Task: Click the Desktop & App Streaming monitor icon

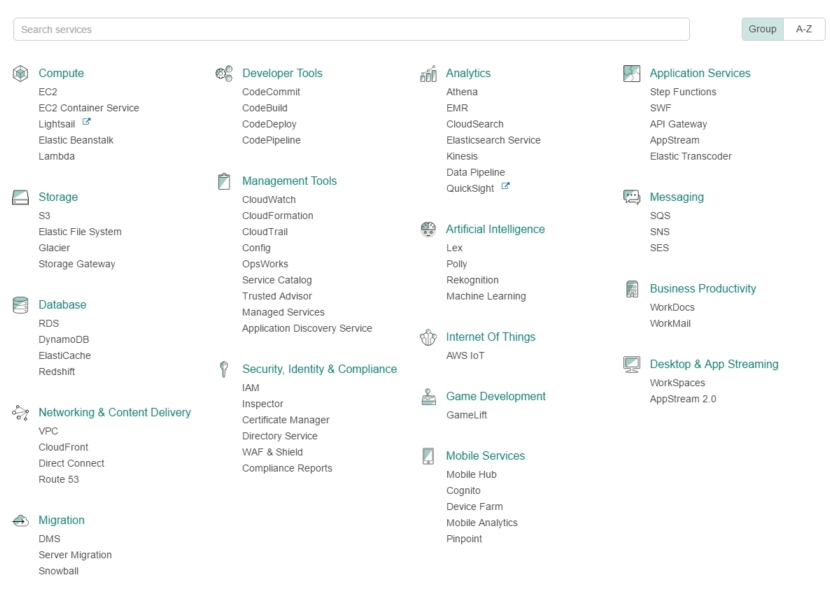Action: 631,365
